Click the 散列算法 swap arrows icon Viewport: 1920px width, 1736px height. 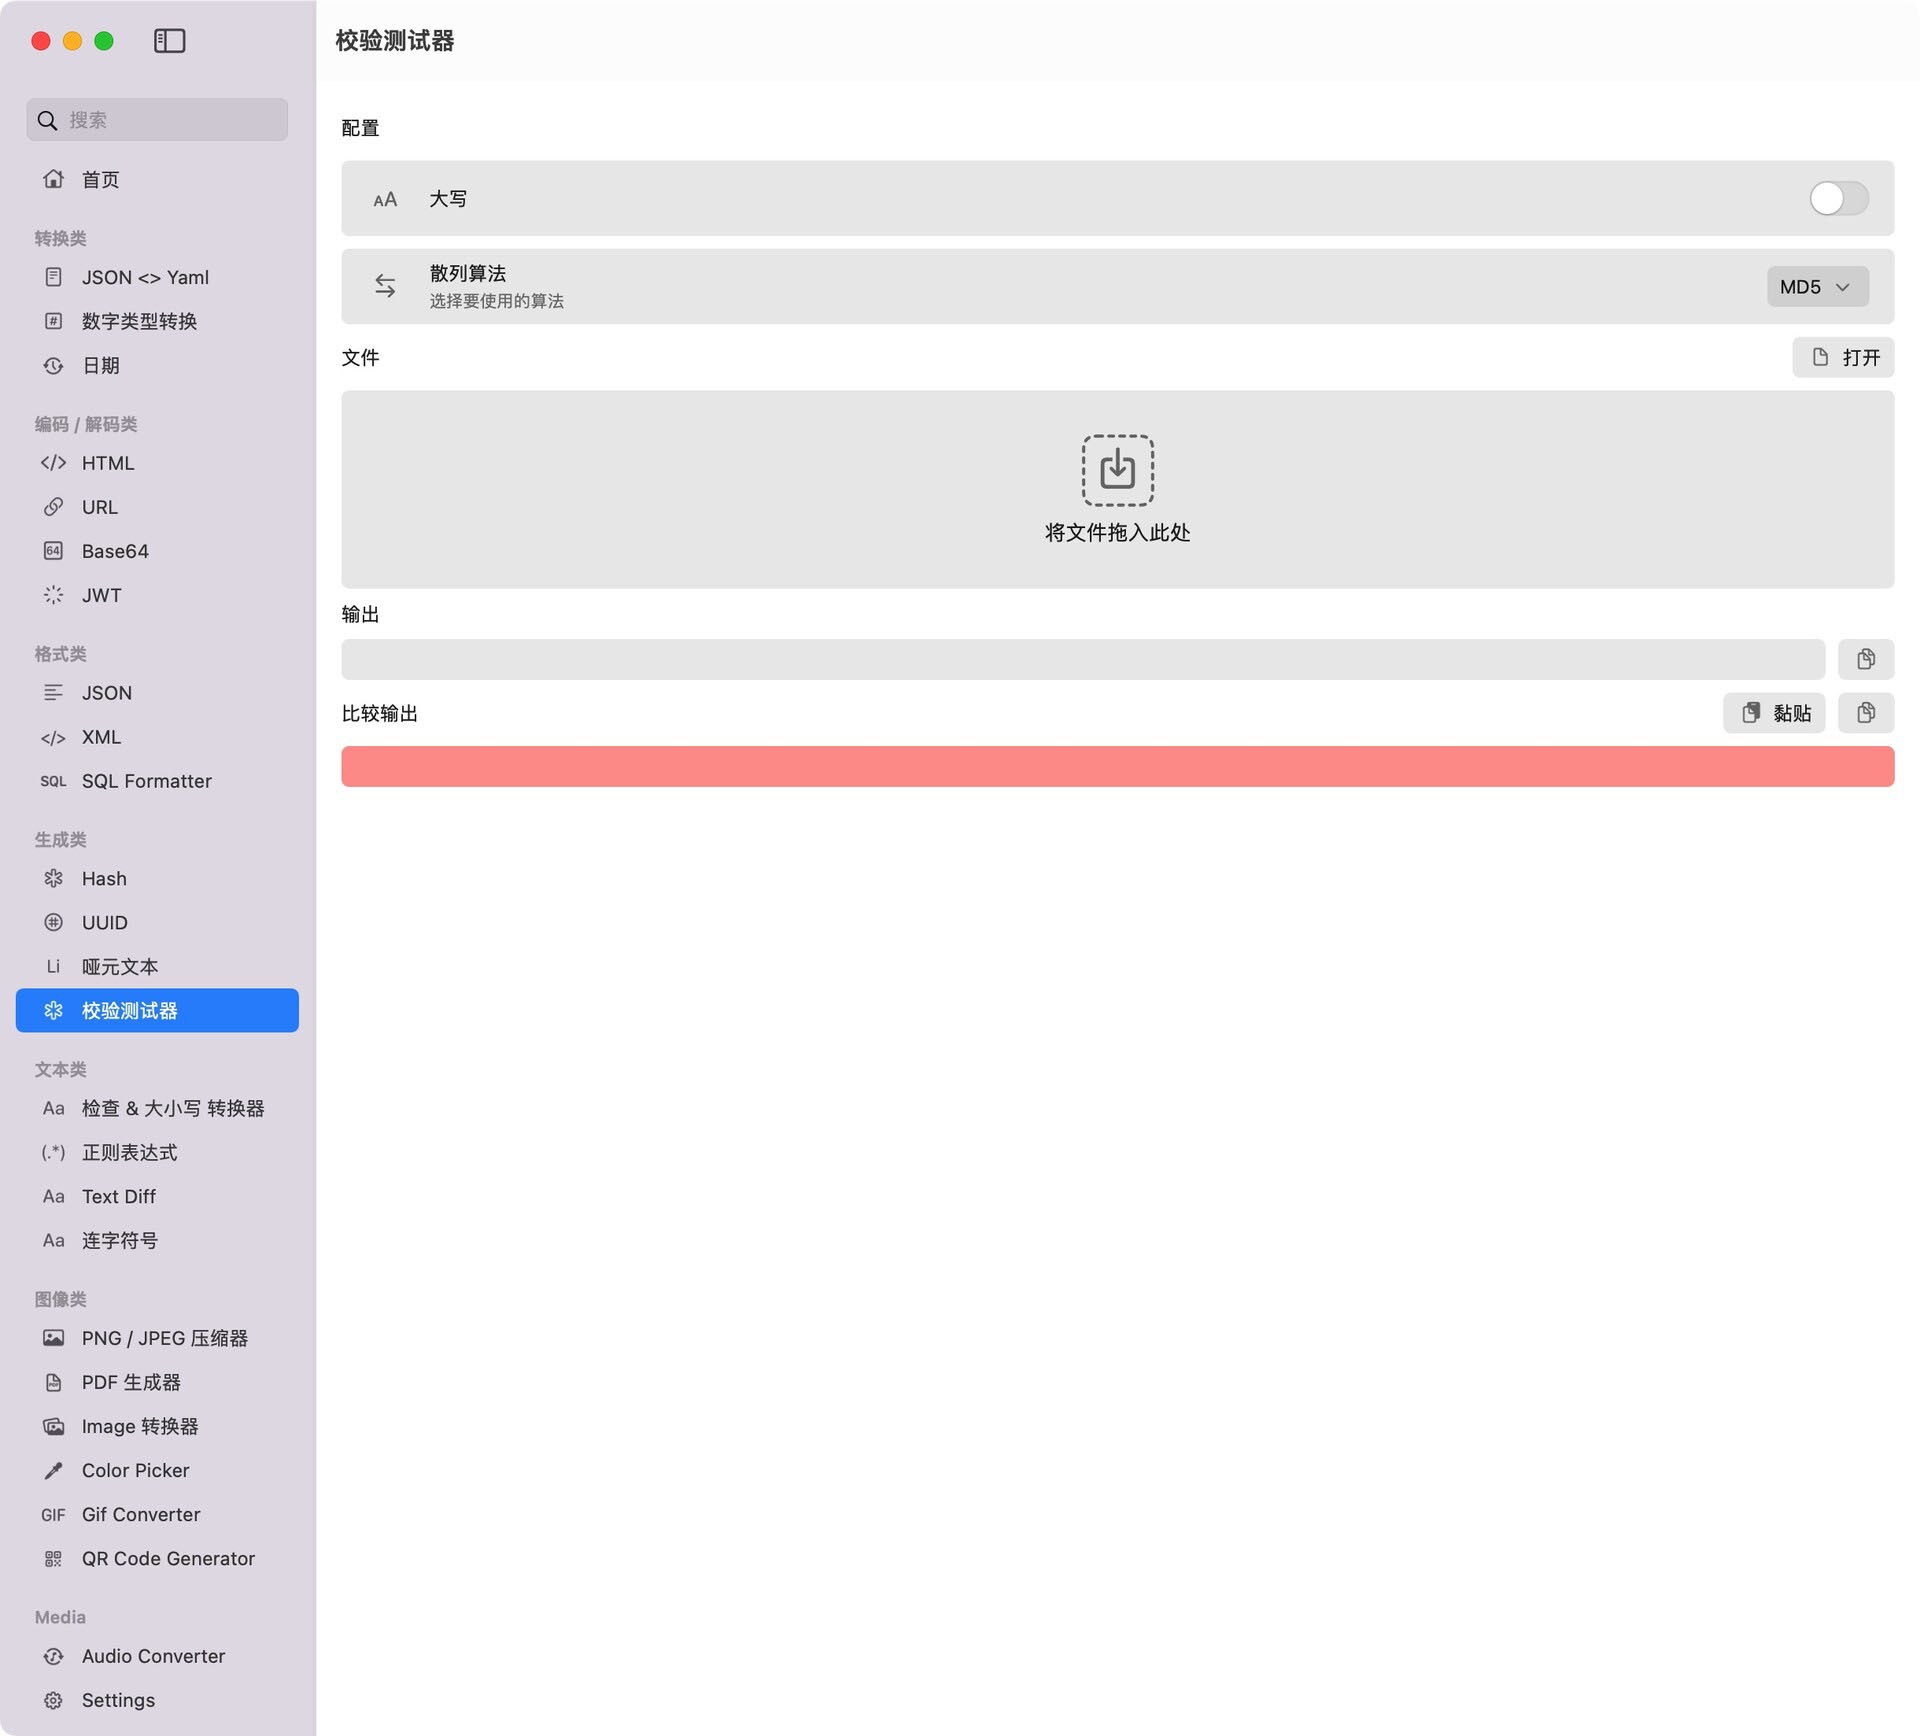click(385, 286)
